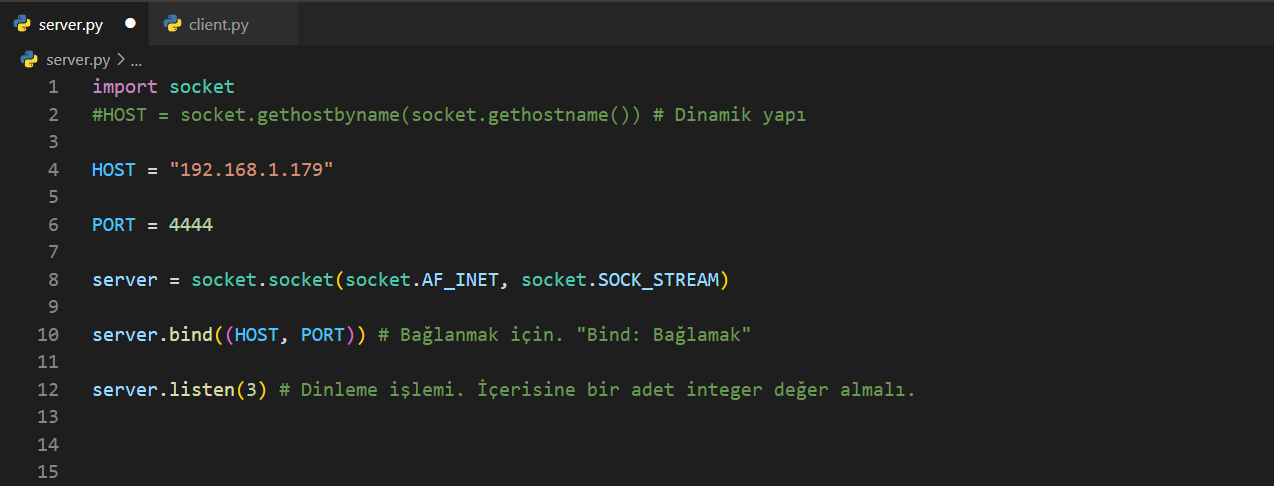
Task: Click the Python icon on server.py tab
Action: tap(22, 24)
